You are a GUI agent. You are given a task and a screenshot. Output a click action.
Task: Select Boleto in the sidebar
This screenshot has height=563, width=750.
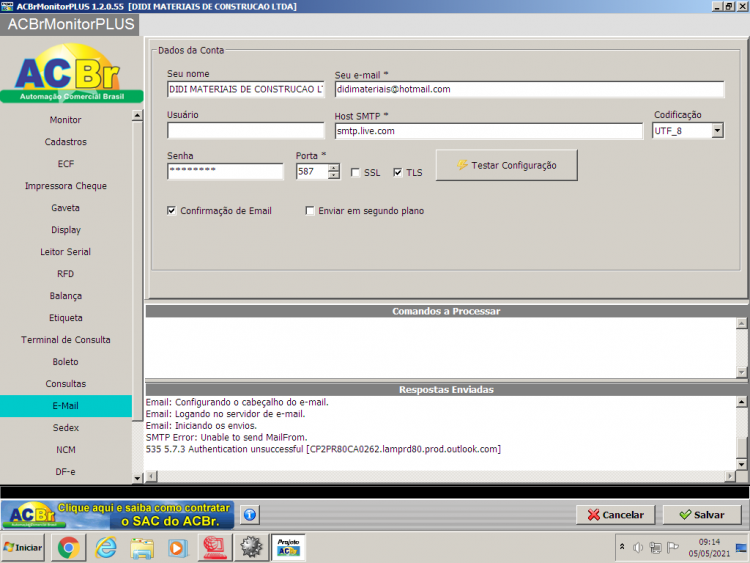66,362
